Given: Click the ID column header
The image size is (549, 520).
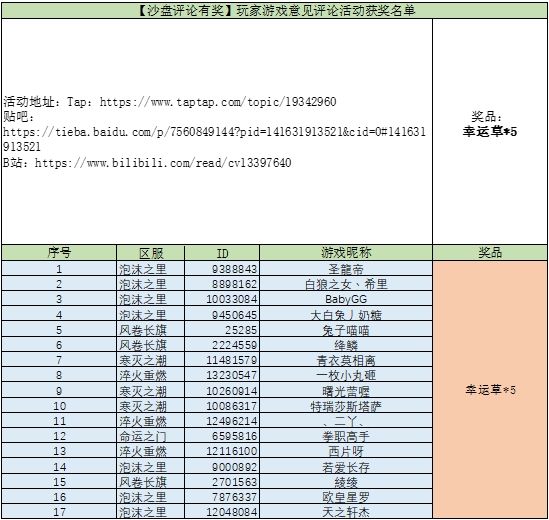Looking at the screenshot, I should coord(222,253).
